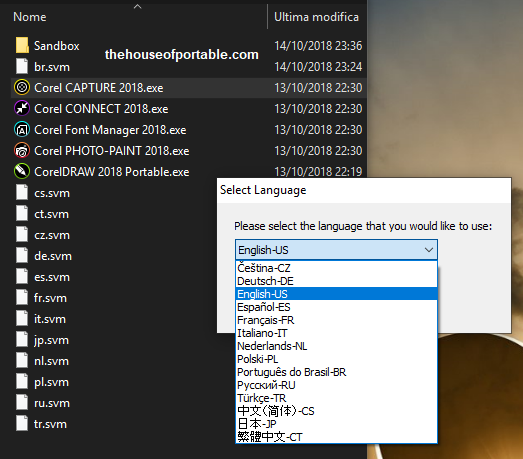Select the tr.svm file name

pyautogui.click(x=50, y=424)
